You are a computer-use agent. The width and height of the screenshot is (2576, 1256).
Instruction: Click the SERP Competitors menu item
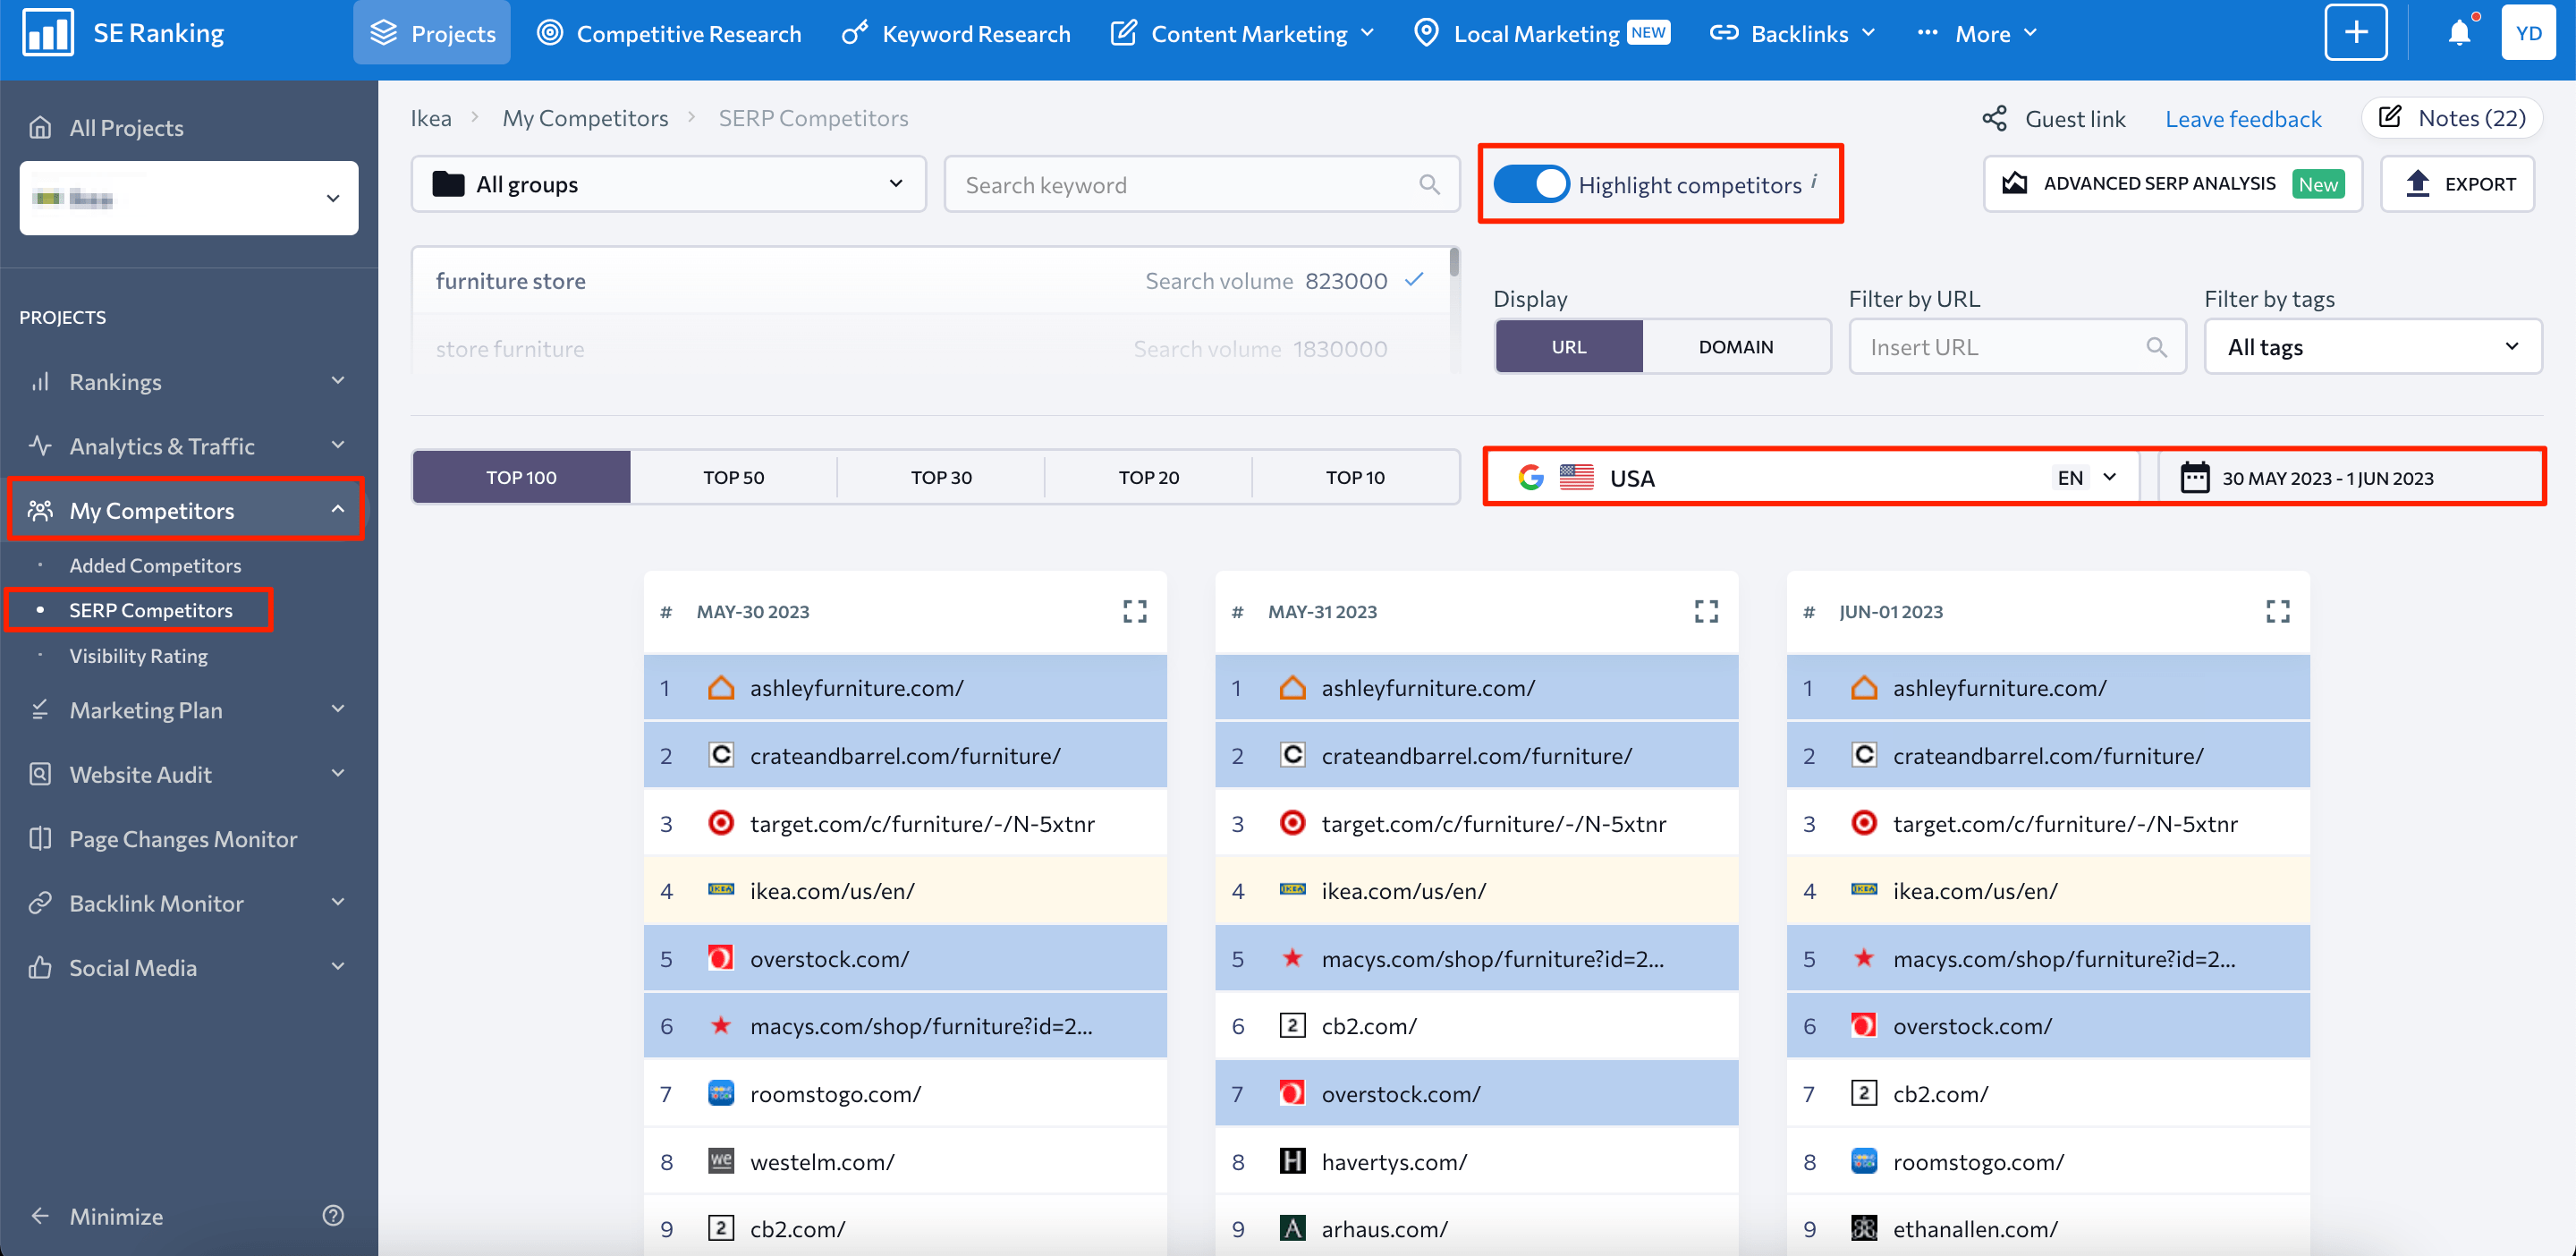pyautogui.click(x=151, y=610)
